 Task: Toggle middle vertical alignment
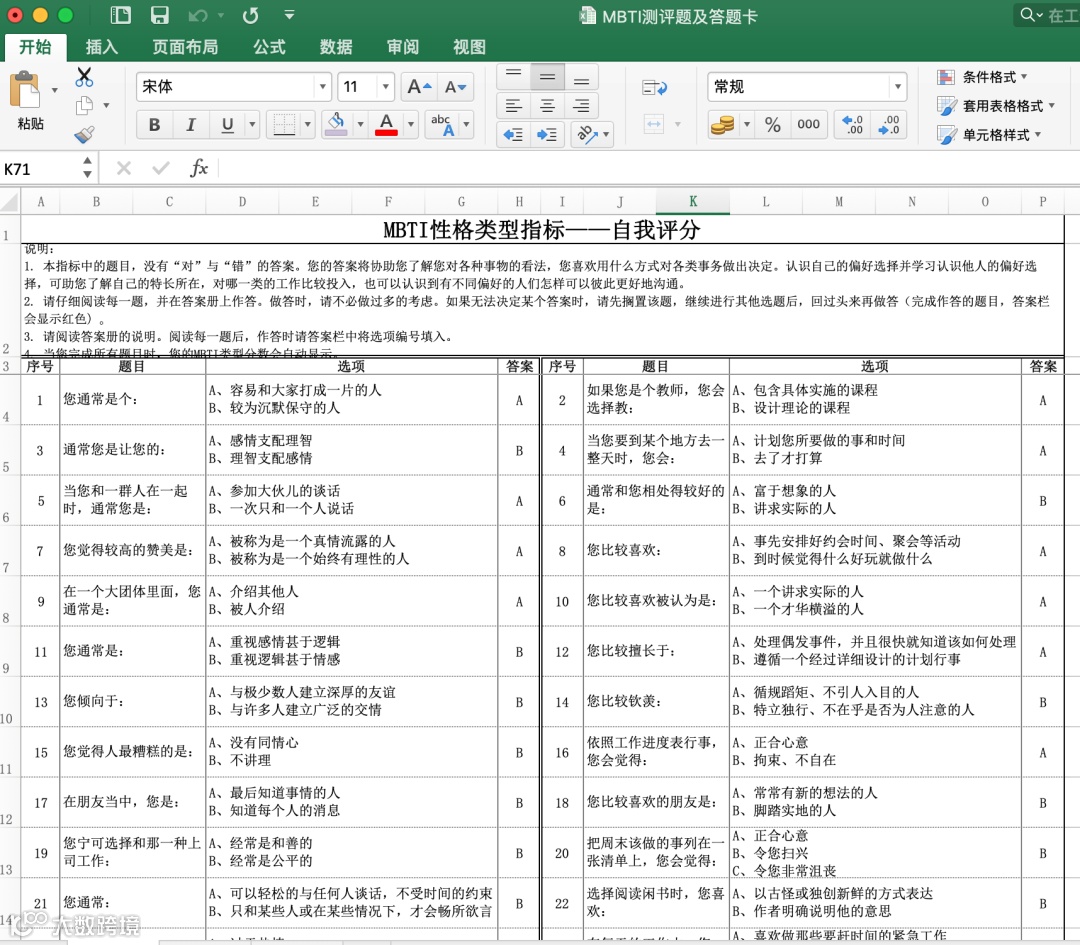[548, 76]
